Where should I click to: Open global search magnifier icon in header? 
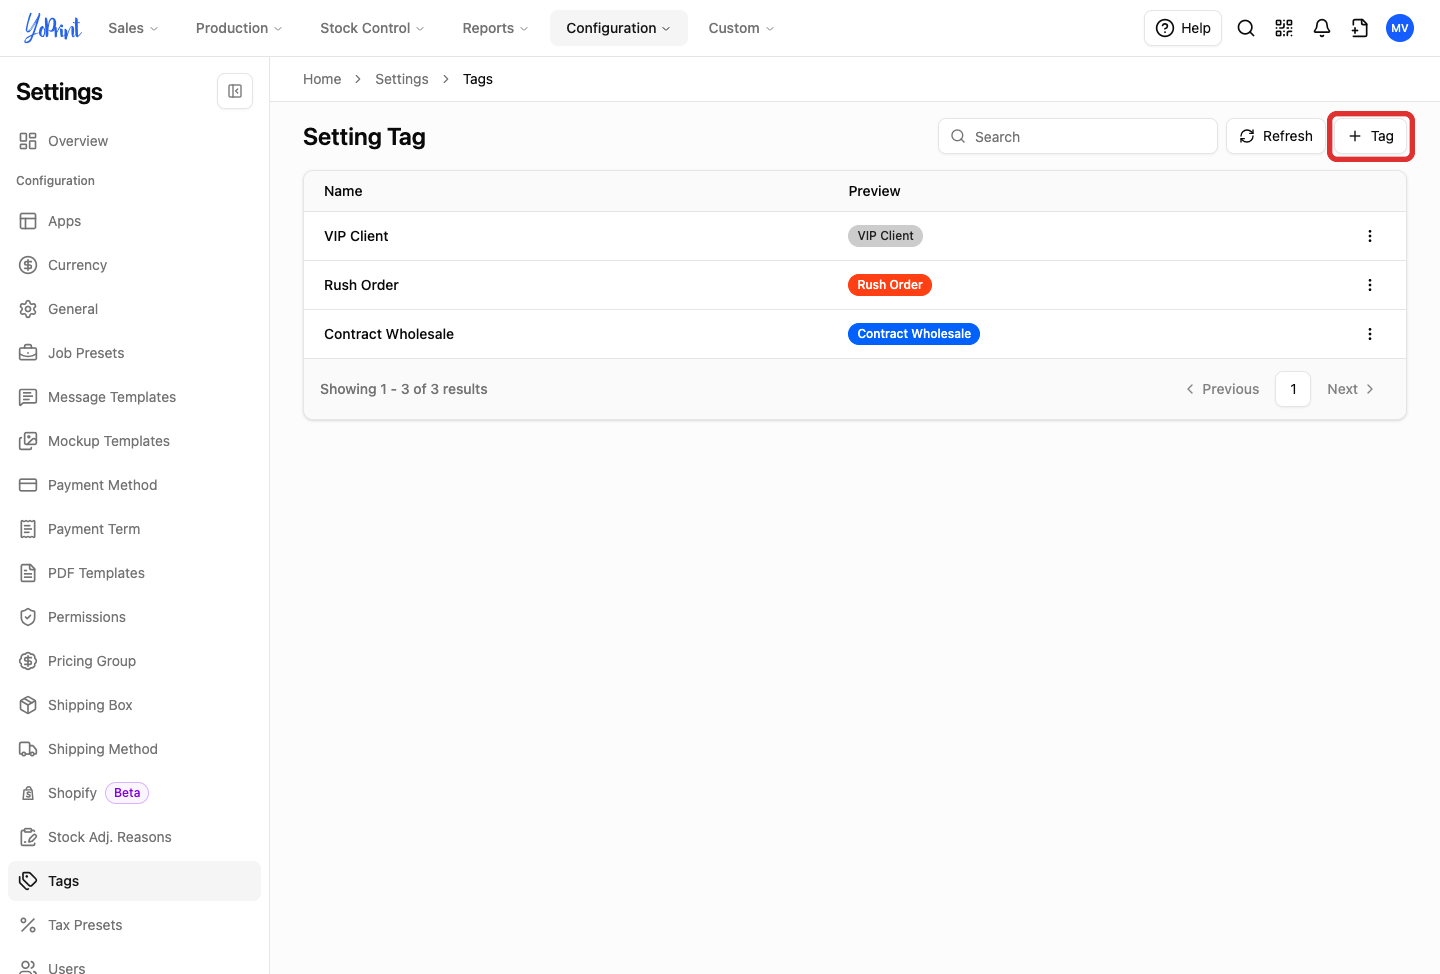click(x=1246, y=28)
